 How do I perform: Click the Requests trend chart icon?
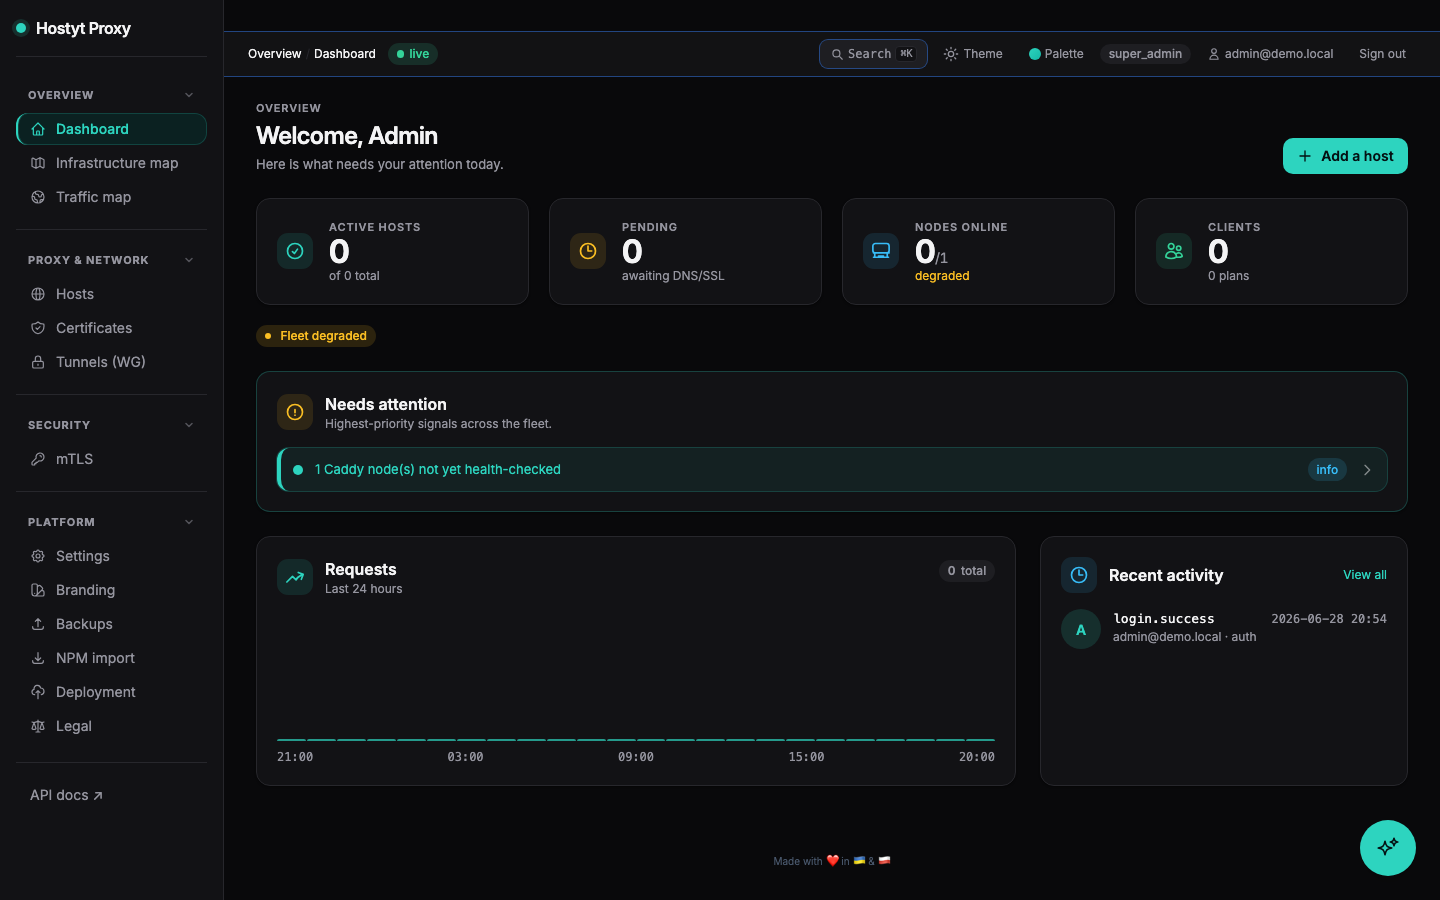click(295, 577)
